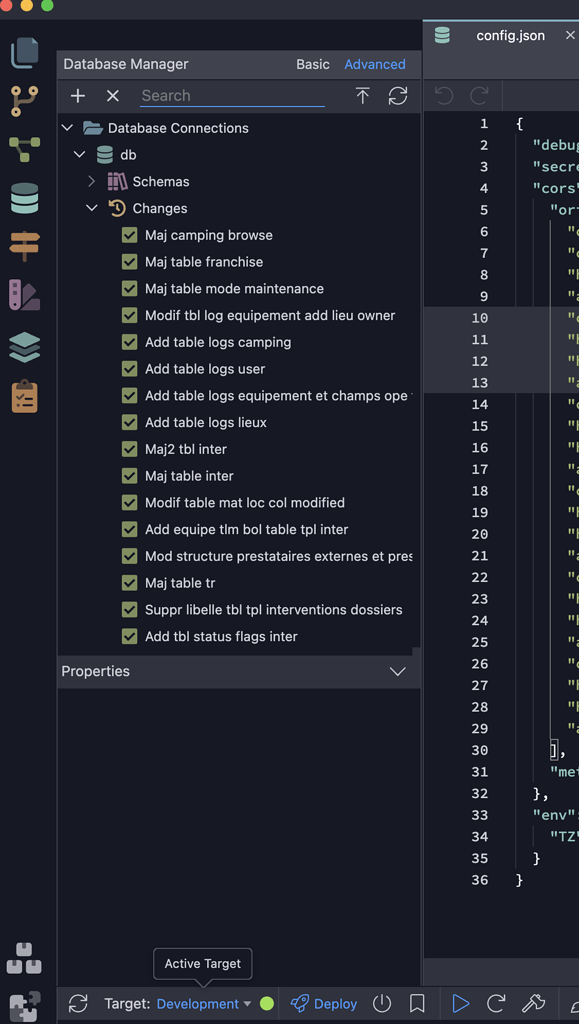Expand the Schemas tree node

click(x=91, y=181)
